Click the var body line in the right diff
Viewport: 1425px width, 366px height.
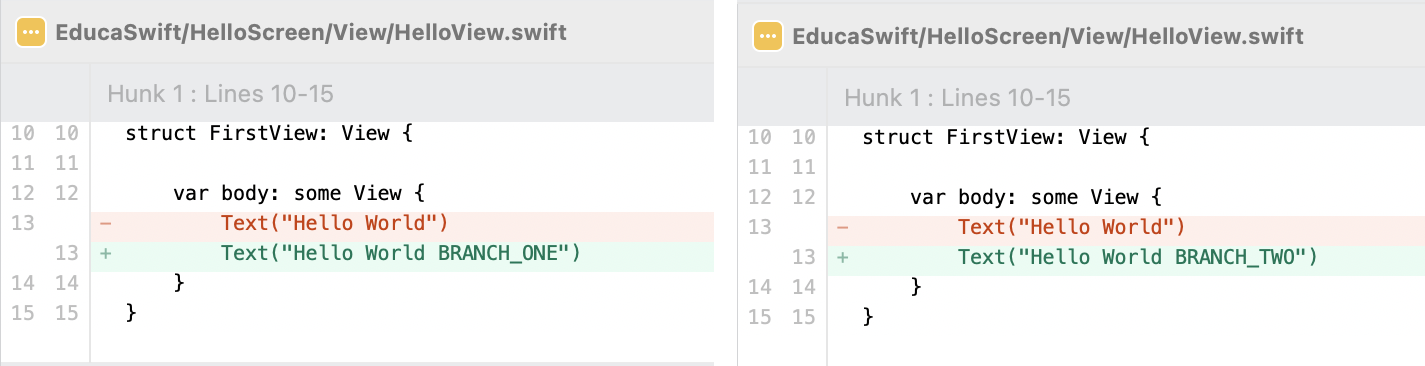click(1126, 197)
